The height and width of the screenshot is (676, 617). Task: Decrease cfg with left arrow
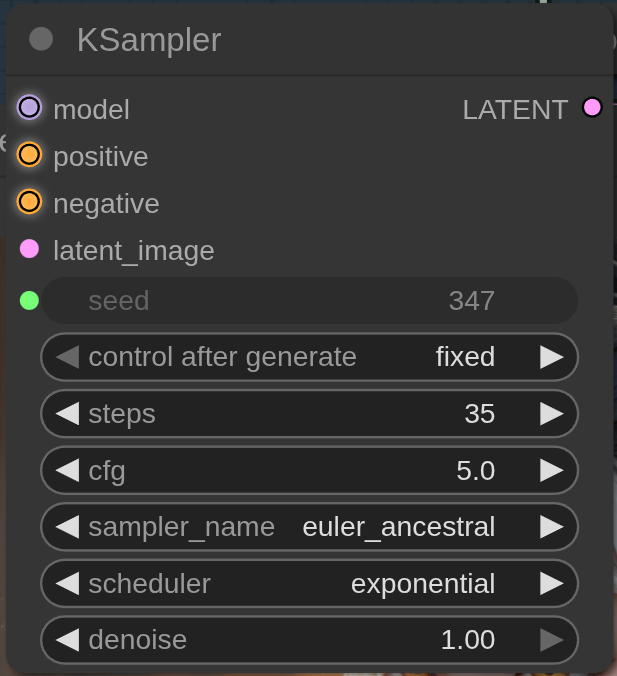[x=67, y=470]
